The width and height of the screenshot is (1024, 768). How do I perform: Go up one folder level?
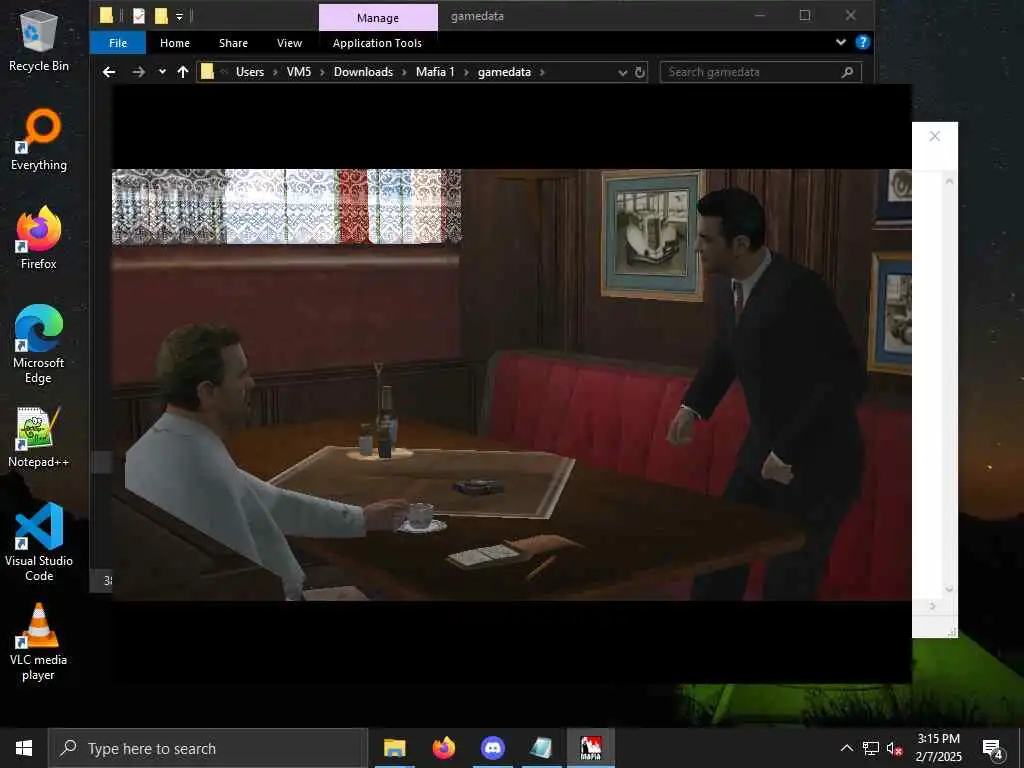click(x=183, y=72)
